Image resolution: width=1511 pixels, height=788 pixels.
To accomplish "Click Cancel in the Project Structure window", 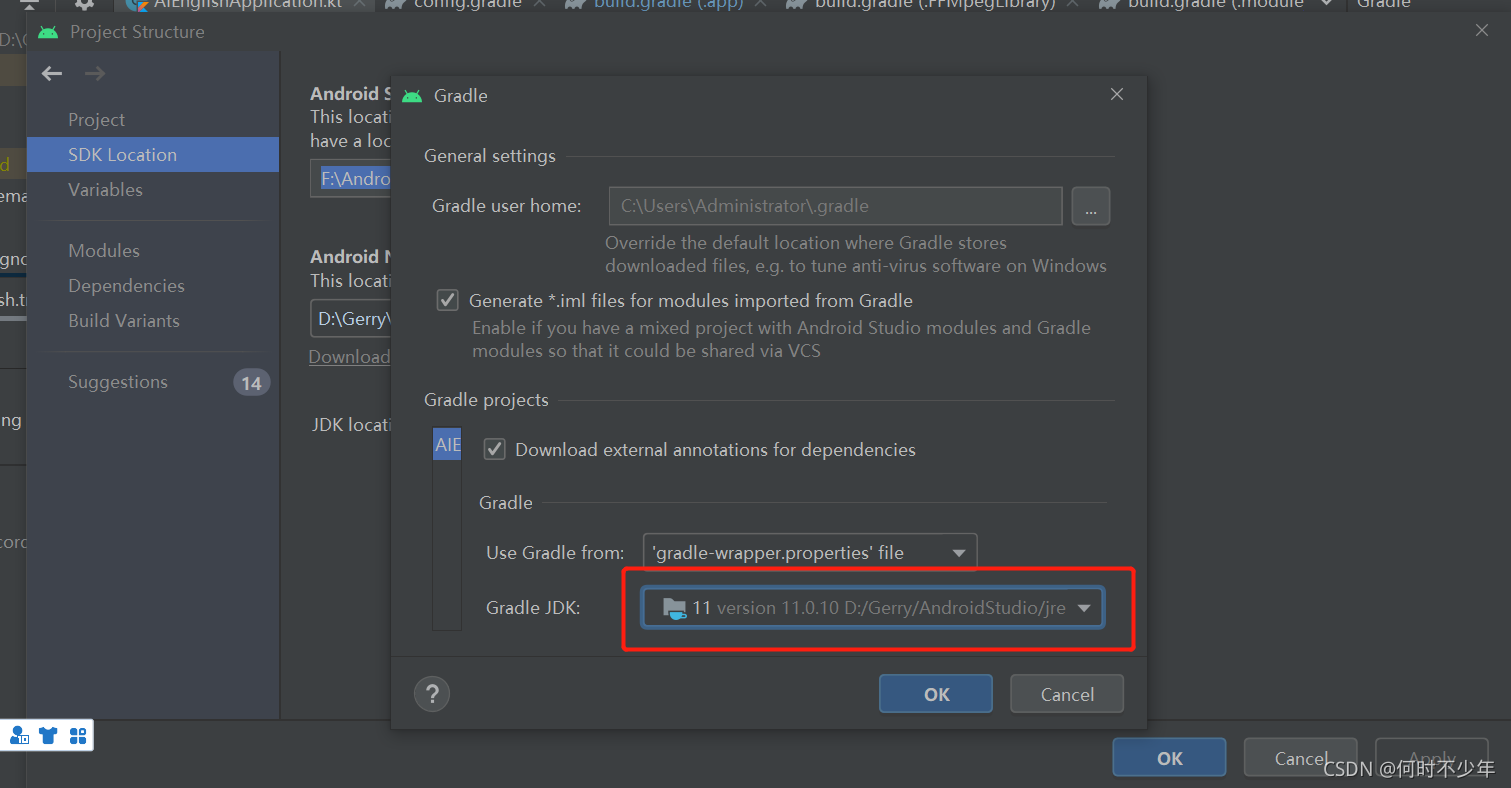I will pos(1300,758).
